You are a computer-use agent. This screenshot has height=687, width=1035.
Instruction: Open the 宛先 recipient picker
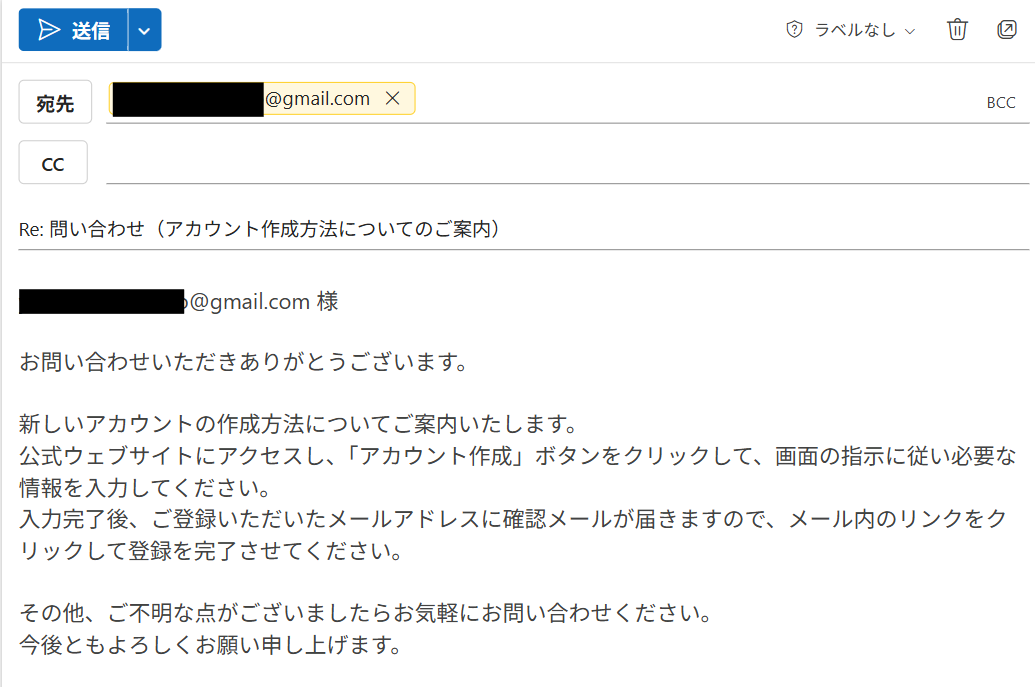[55, 102]
